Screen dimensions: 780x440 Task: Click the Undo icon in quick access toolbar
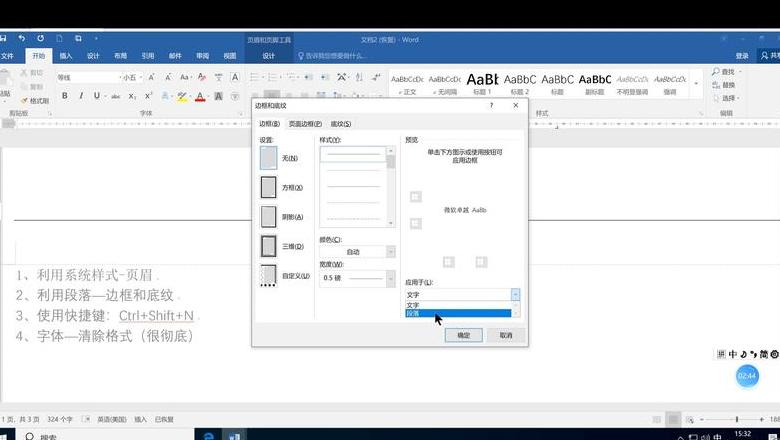click(x=21, y=38)
